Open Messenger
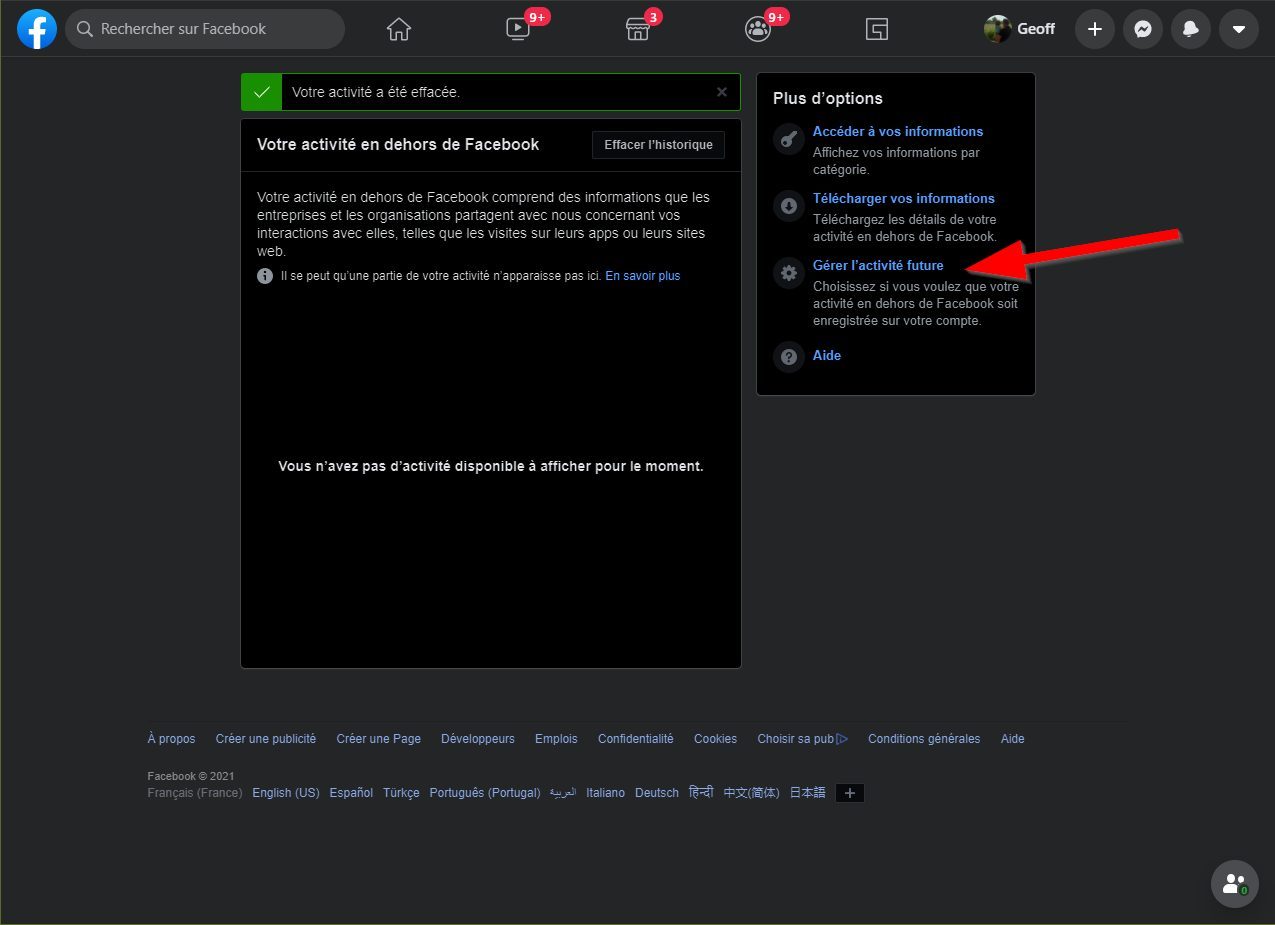This screenshot has width=1275, height=925. (x=1143, y=29)
